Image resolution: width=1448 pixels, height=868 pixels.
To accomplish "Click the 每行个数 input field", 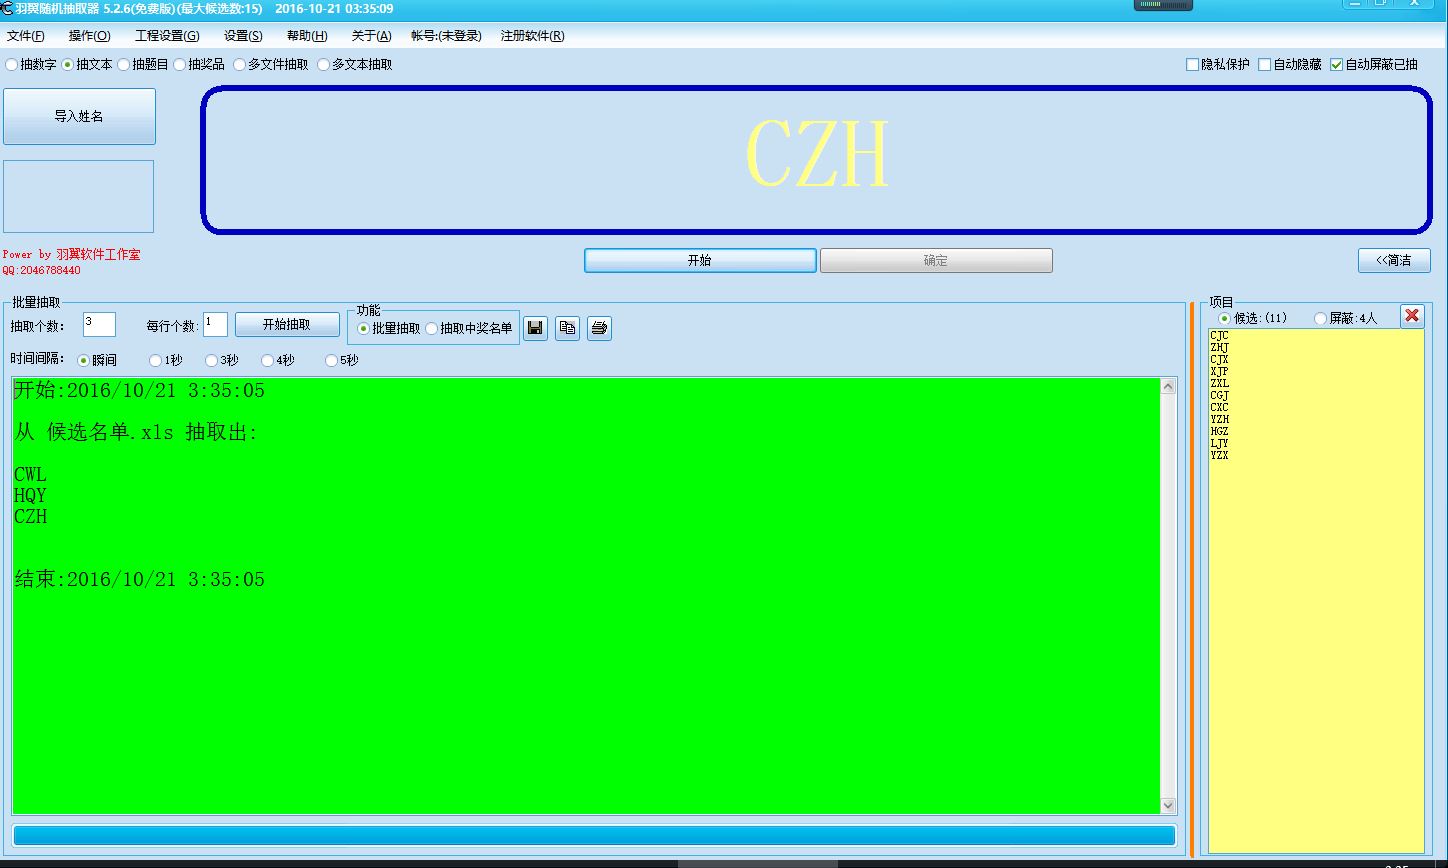I will click(215, 324).
